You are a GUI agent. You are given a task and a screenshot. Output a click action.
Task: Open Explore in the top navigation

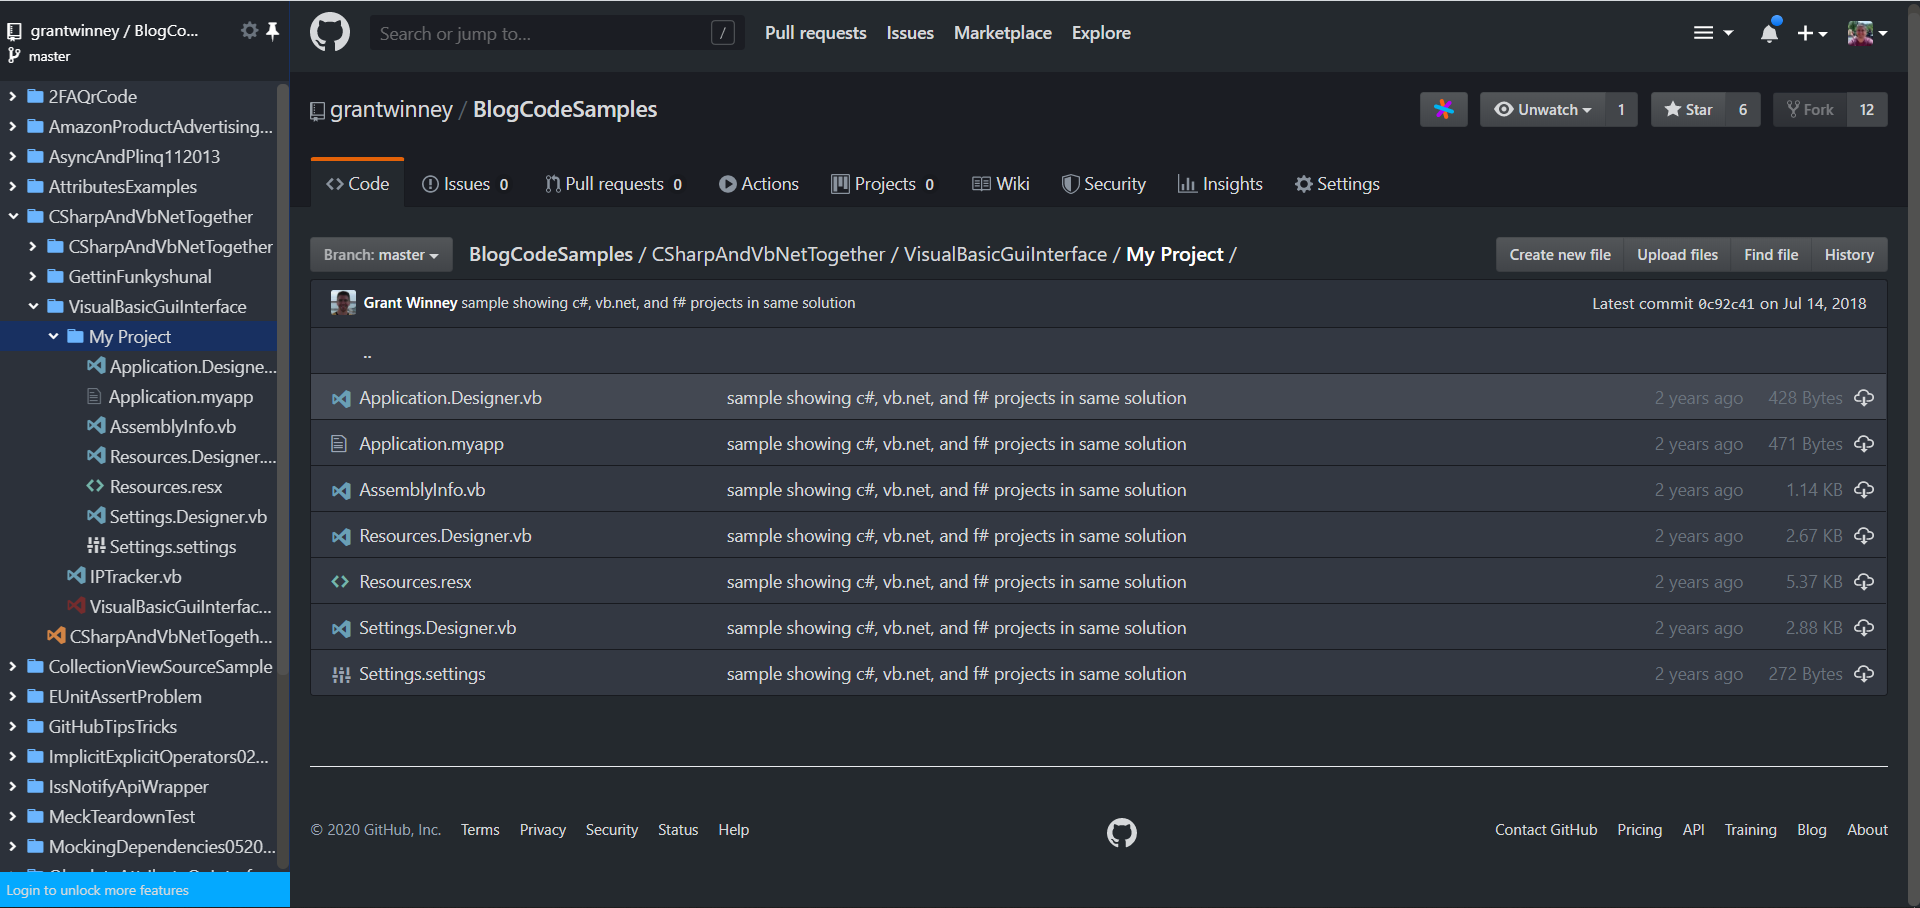tap(1101, 33)
